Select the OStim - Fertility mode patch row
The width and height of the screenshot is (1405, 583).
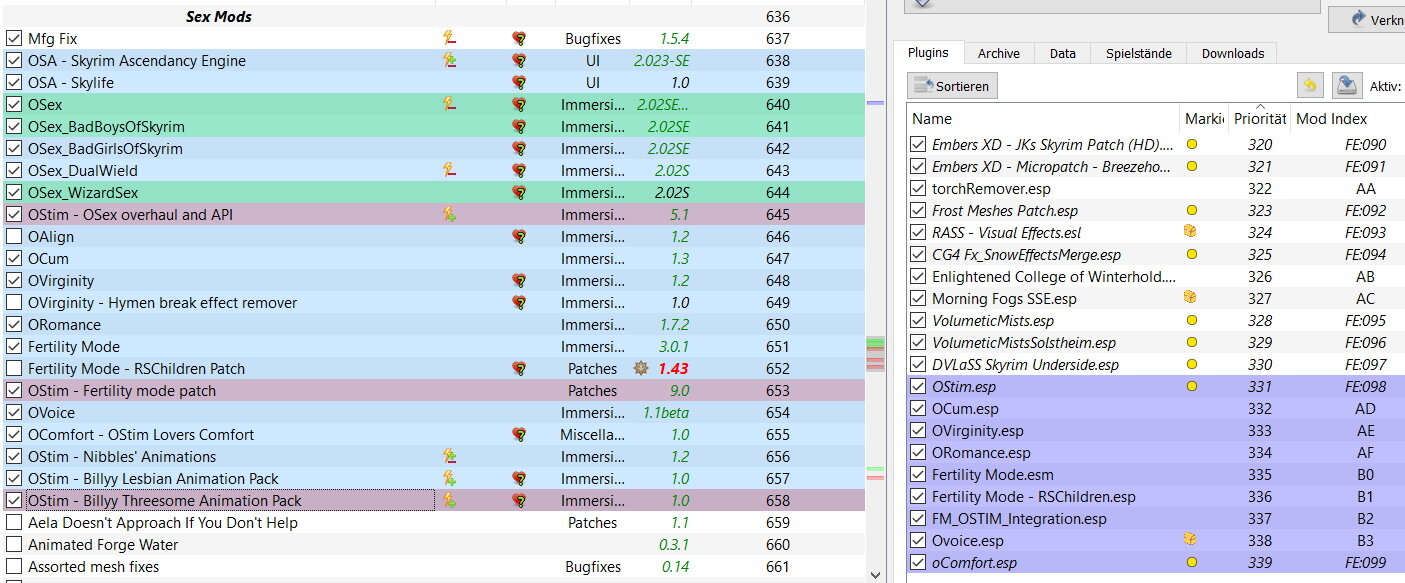coord(432,391)
